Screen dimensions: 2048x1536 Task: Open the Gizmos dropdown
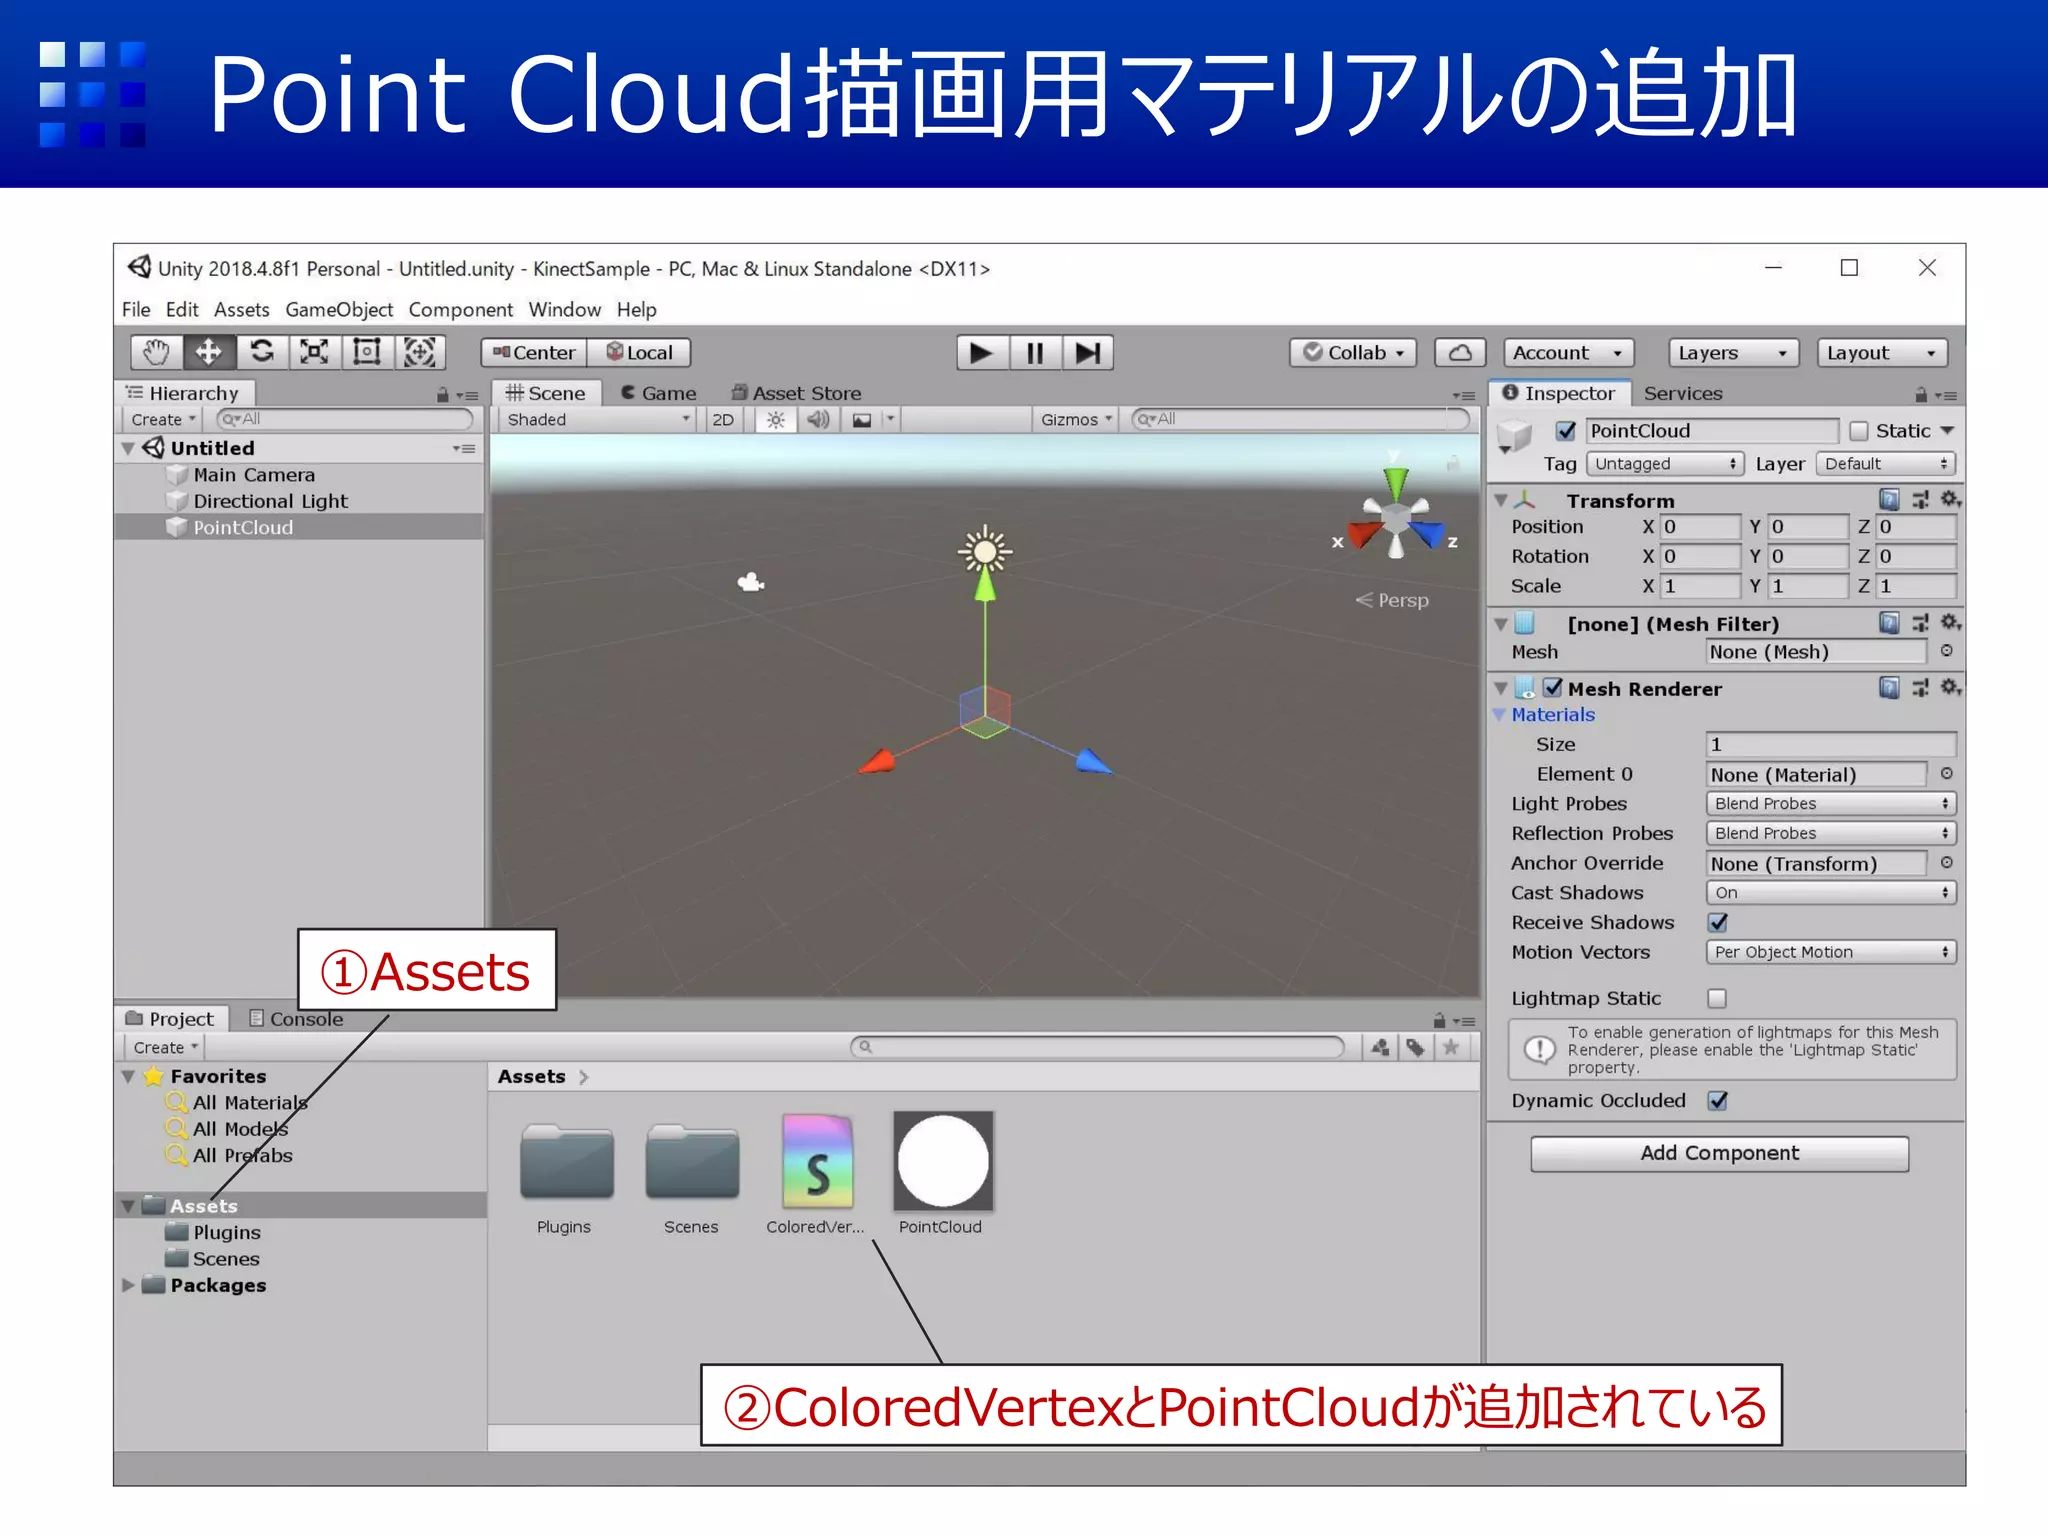[1076, 420]
